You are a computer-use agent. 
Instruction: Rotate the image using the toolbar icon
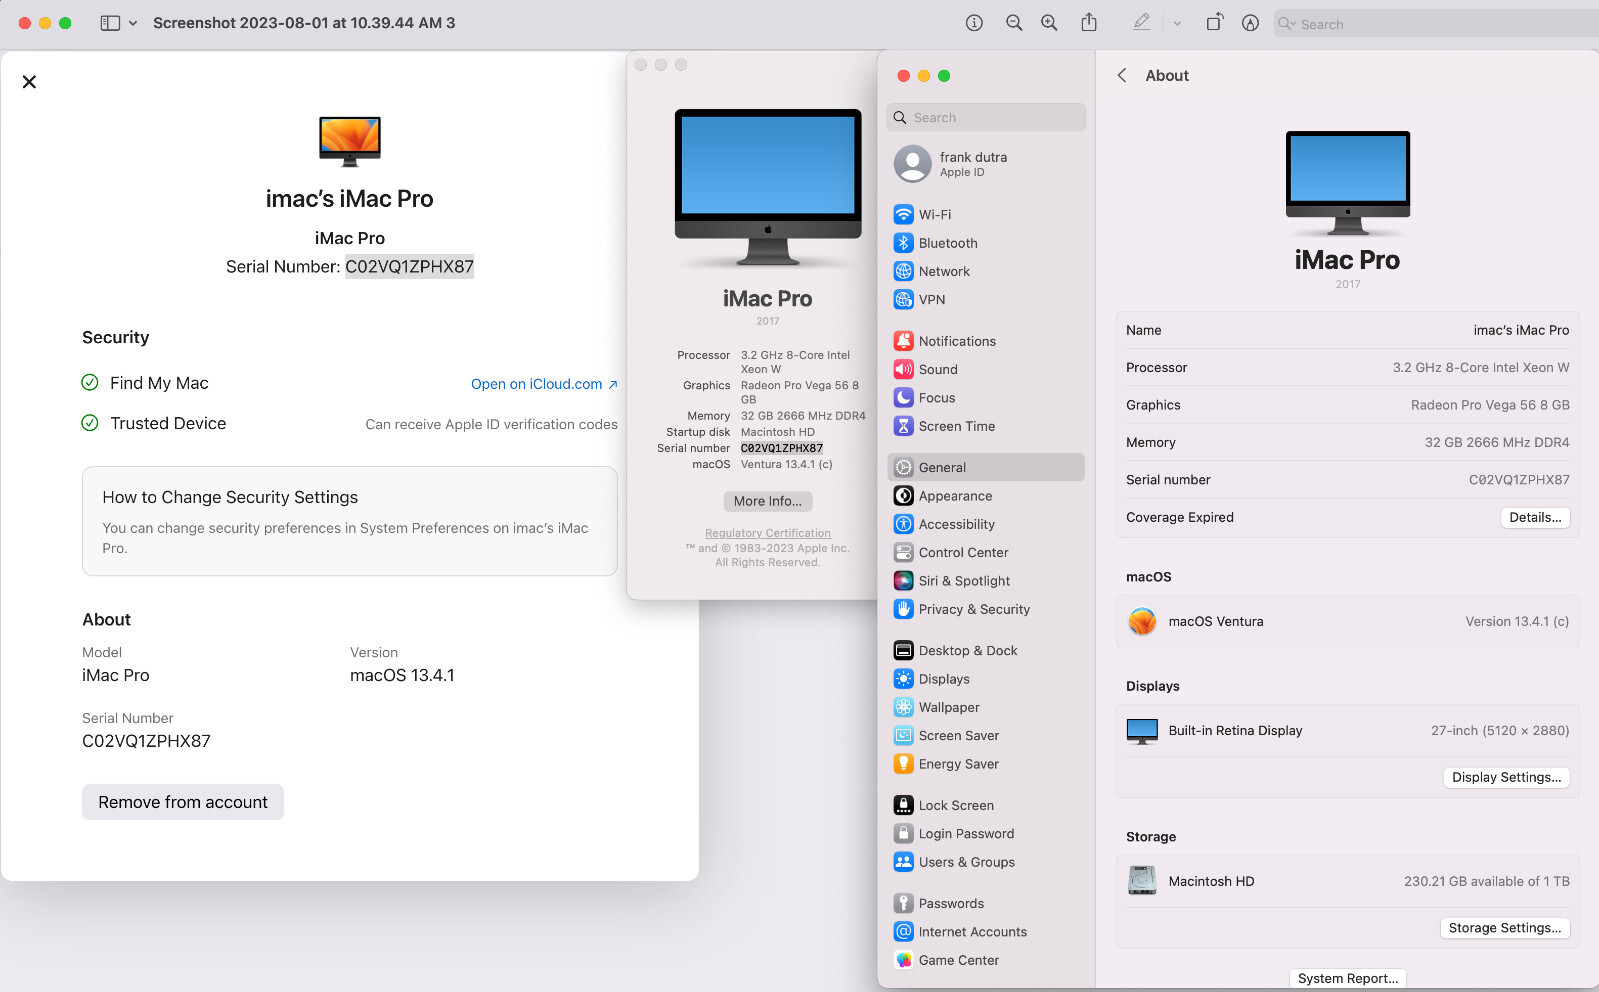click(1214, 22)
